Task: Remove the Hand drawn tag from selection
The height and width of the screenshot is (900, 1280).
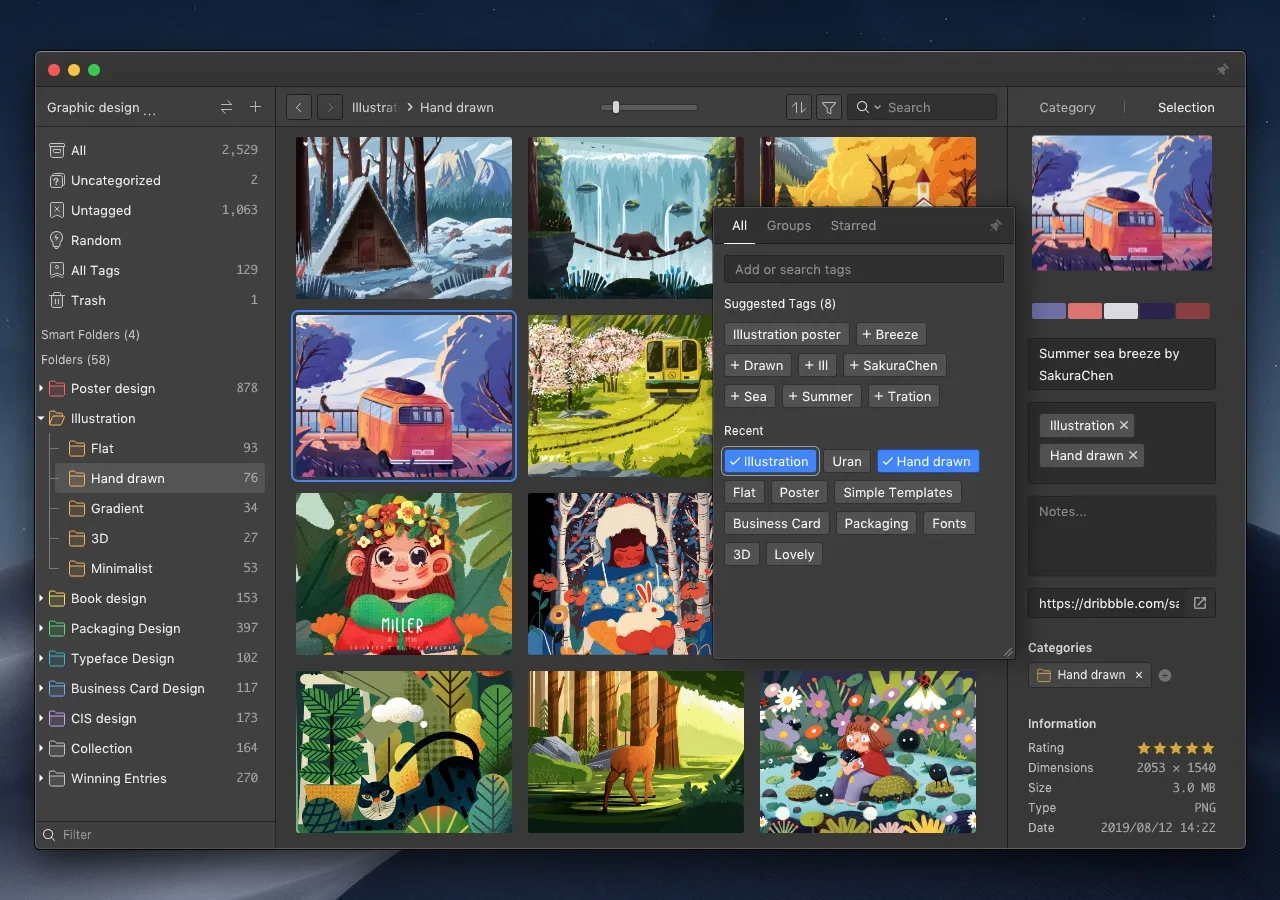Action: [x=1133, y=455]
